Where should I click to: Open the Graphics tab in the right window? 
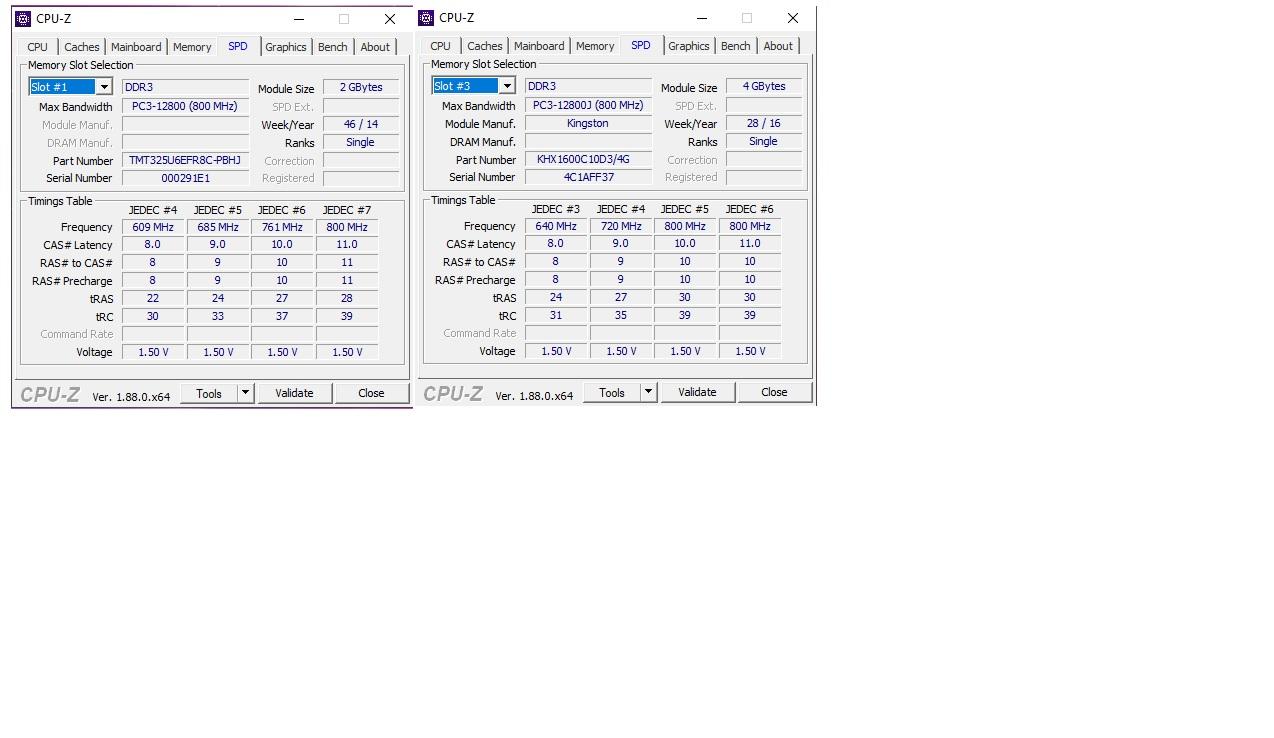(689, 46)
